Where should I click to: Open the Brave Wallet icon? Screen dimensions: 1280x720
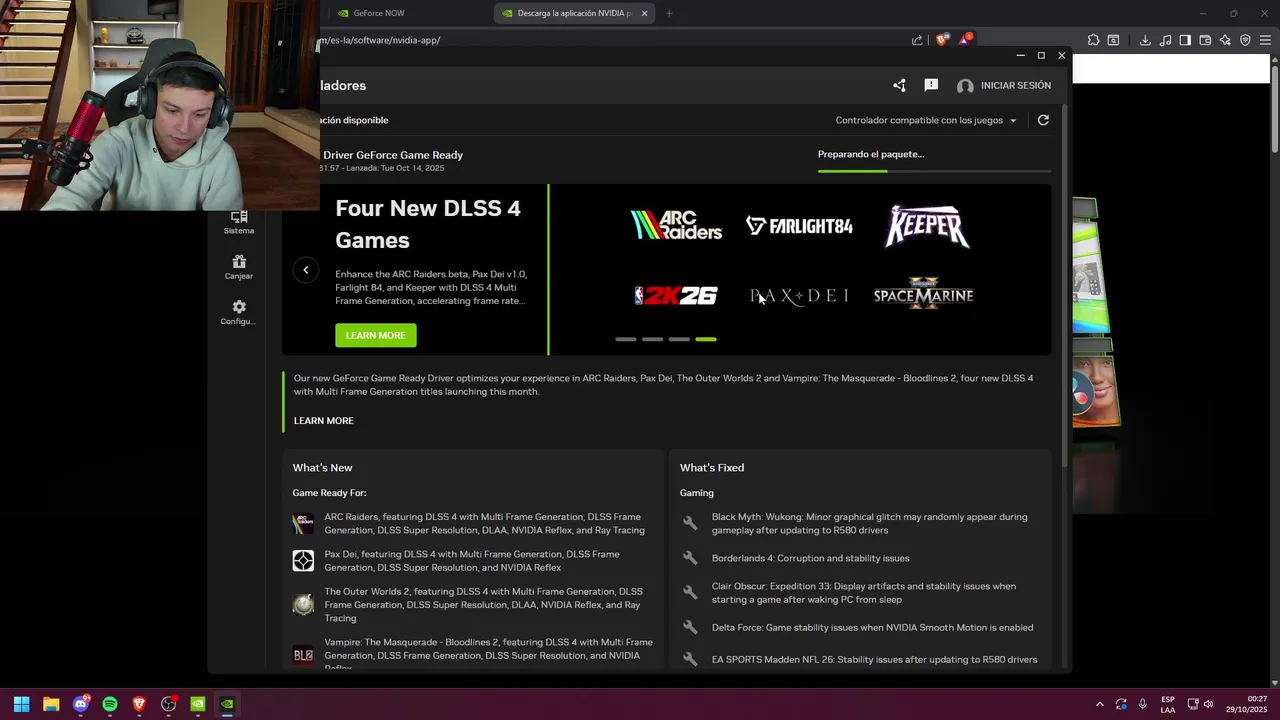1205,40
